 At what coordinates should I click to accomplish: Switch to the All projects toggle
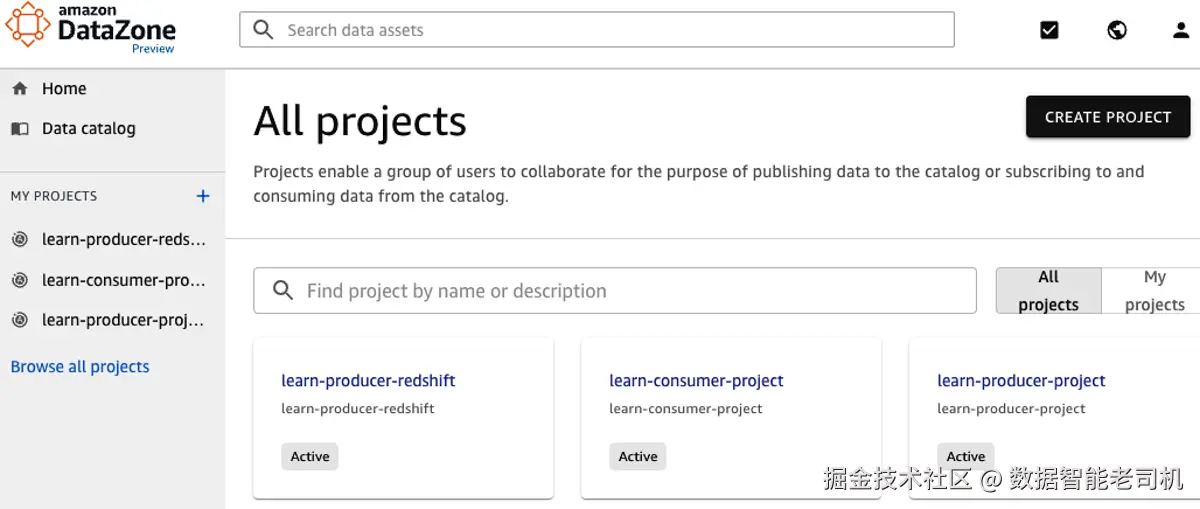pos(1048,291)
